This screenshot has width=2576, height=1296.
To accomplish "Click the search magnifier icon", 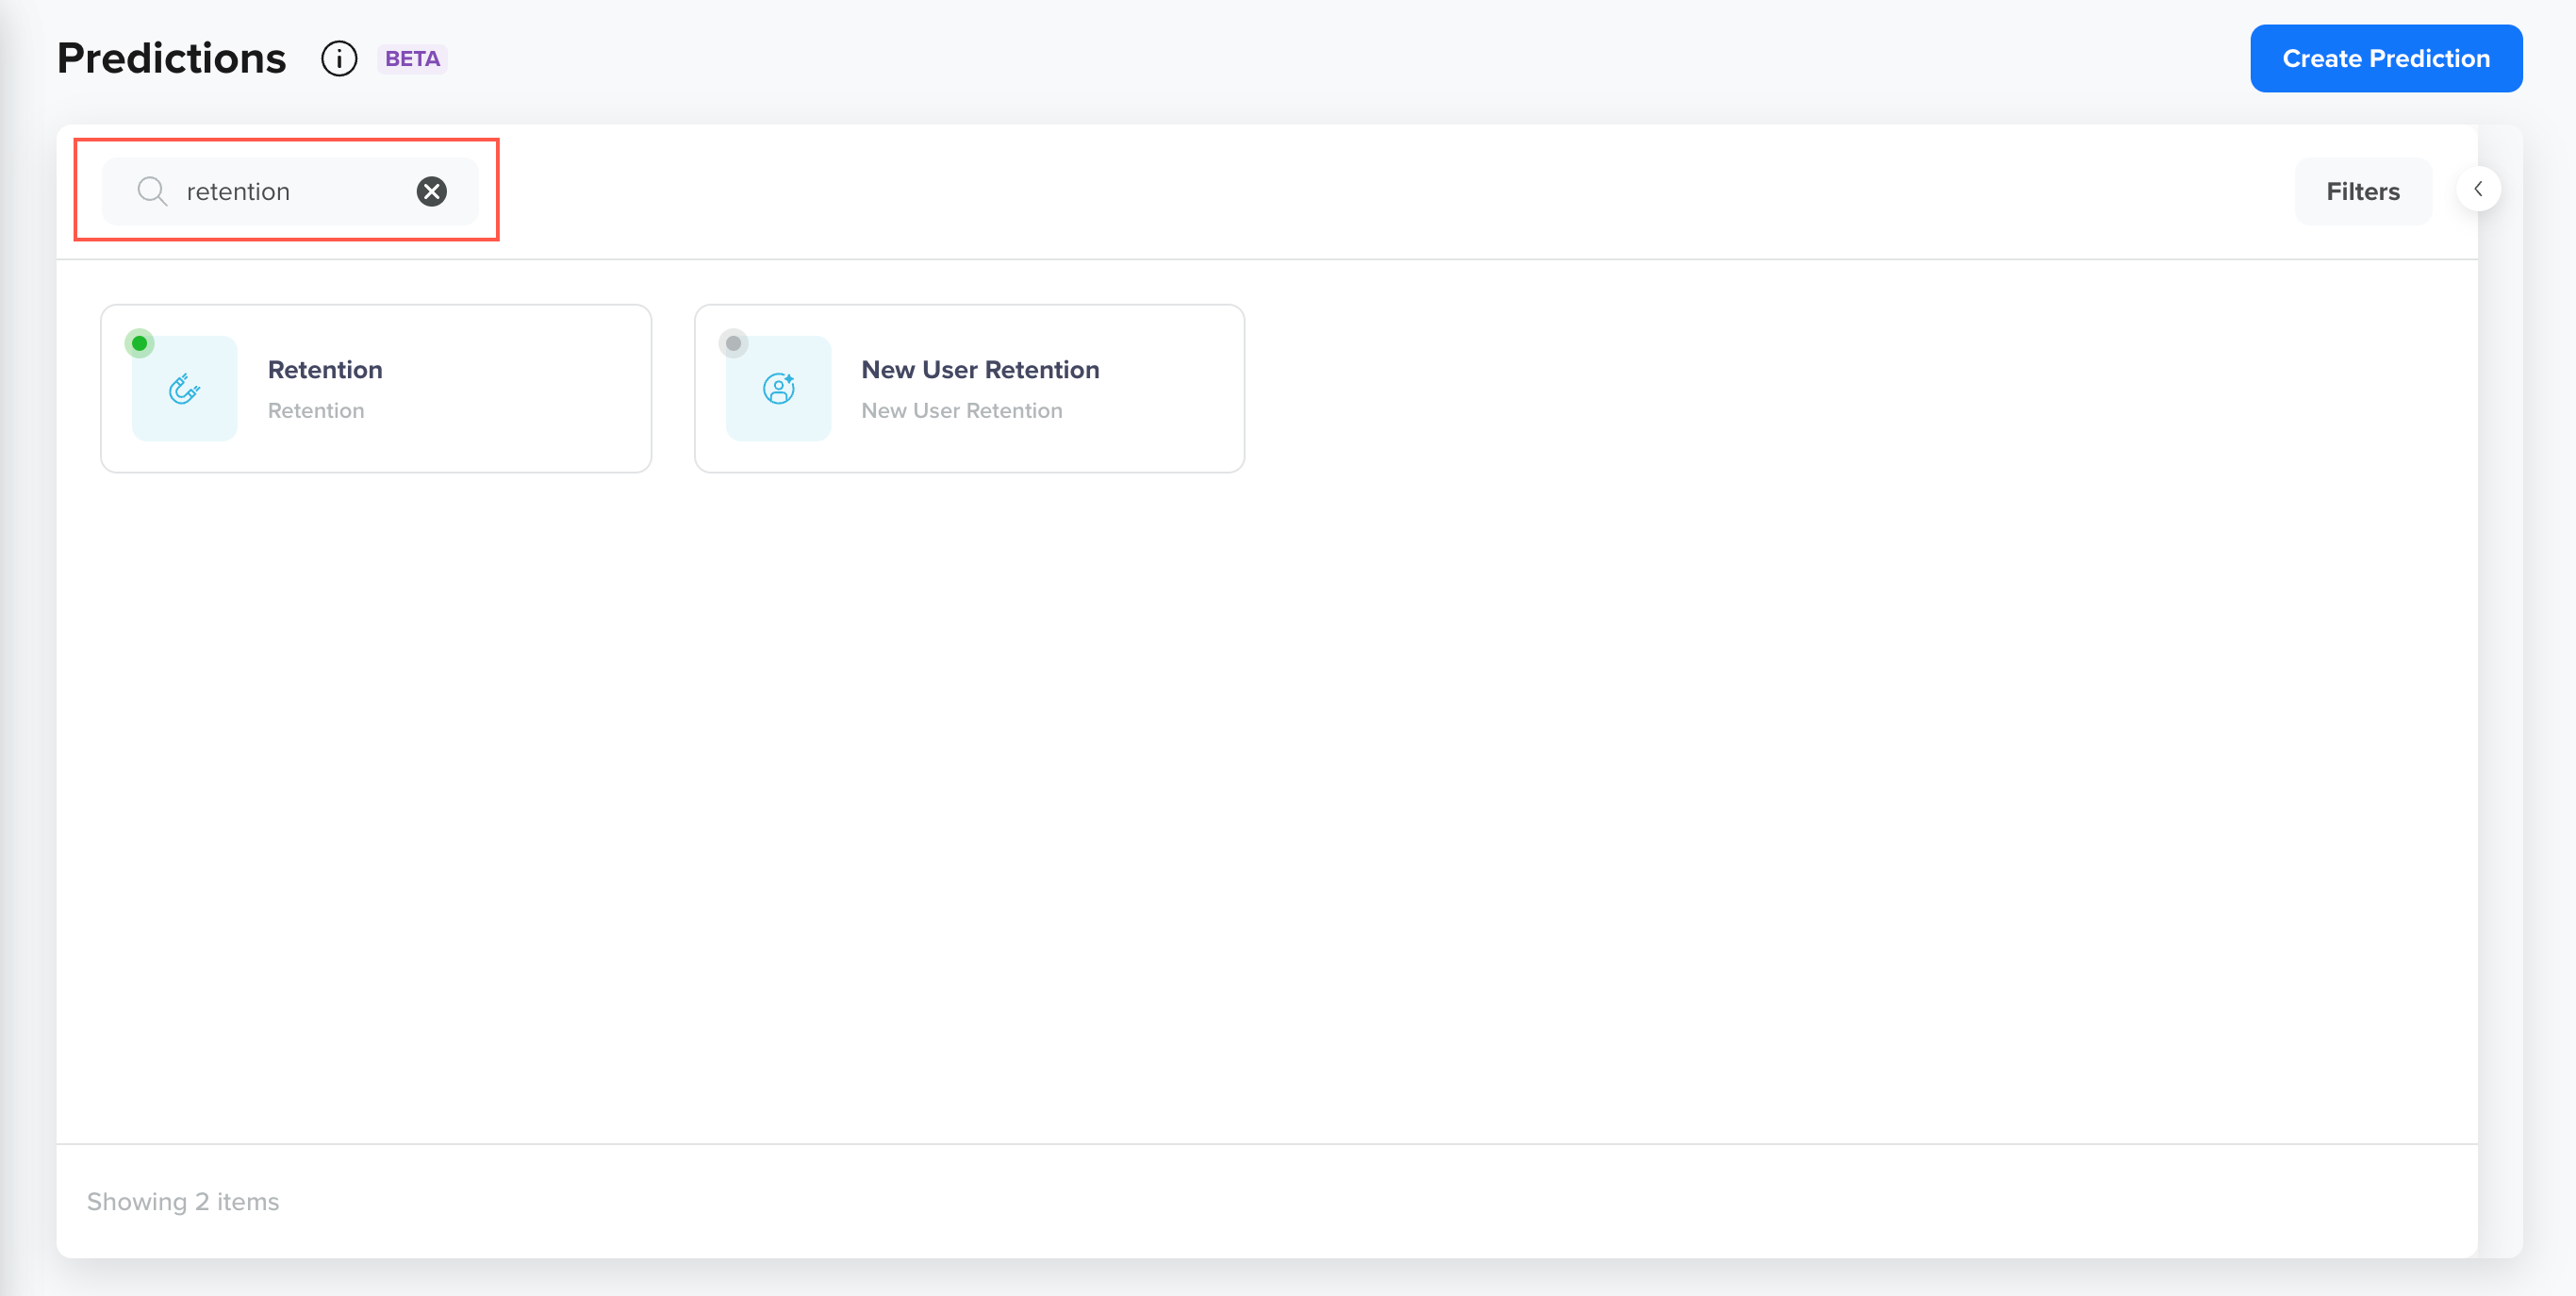I will 152,191.
